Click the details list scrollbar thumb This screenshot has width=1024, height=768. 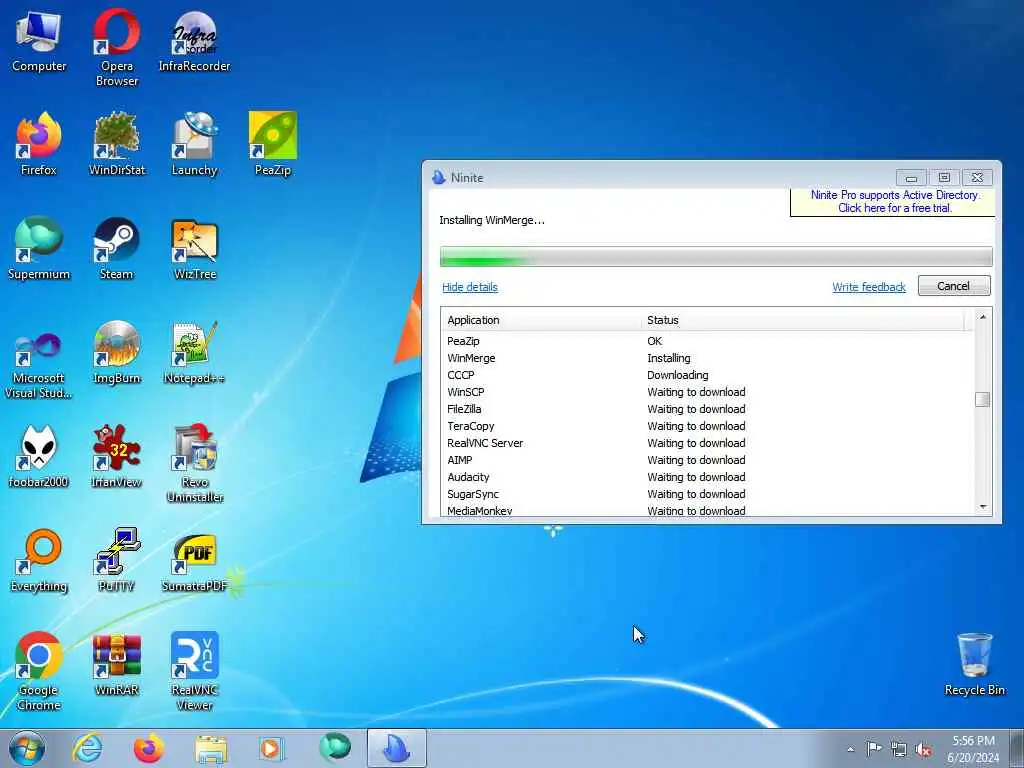coord(982,399)
